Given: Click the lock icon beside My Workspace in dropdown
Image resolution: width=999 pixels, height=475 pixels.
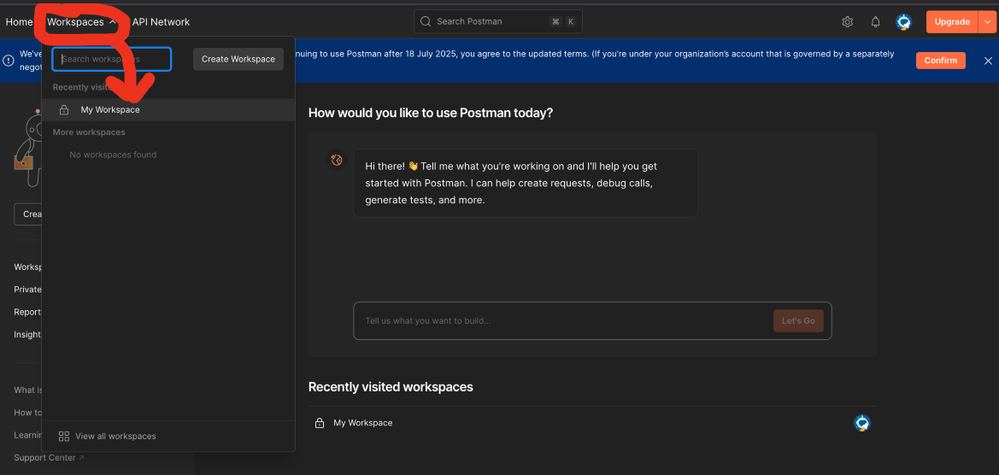Looking at the screenshot, I should point(64,110).
